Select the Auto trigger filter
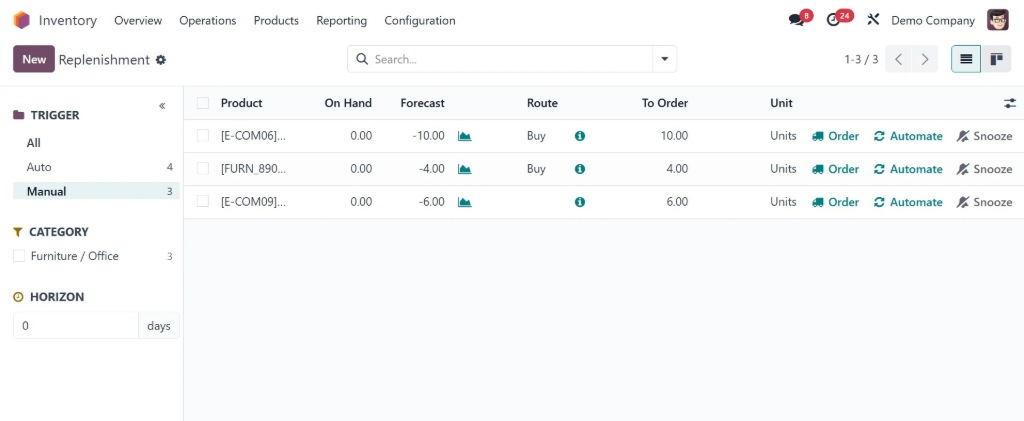 point(39,167)
